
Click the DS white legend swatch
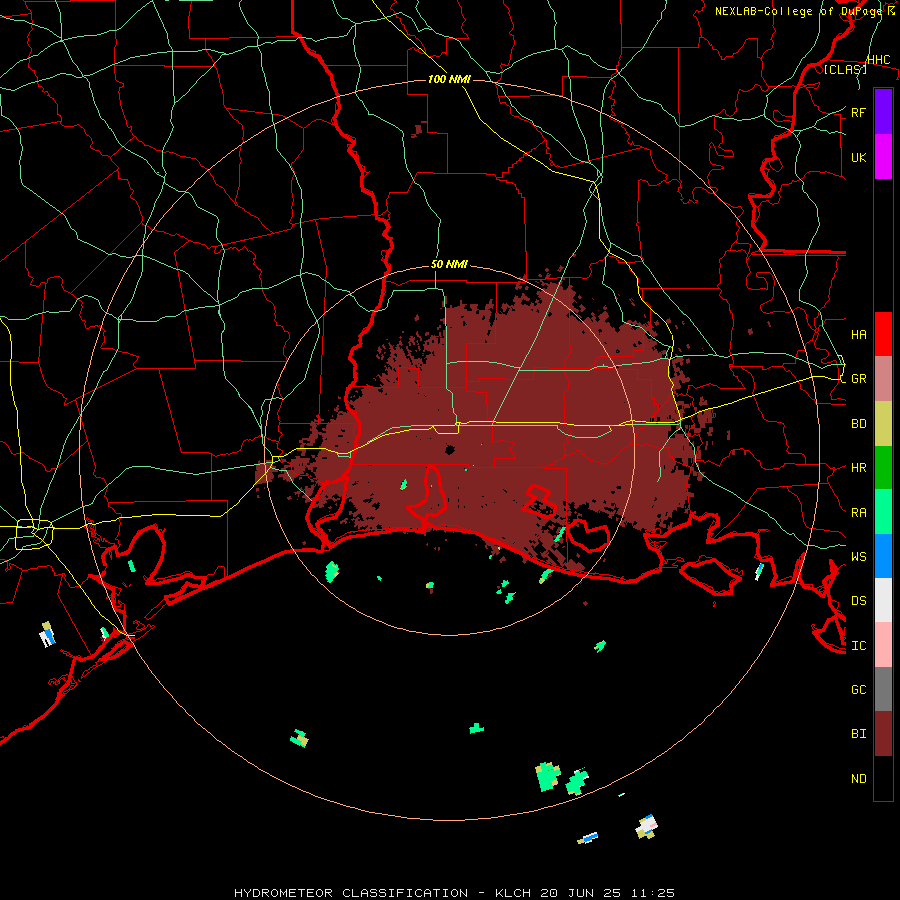click(883, 600)
